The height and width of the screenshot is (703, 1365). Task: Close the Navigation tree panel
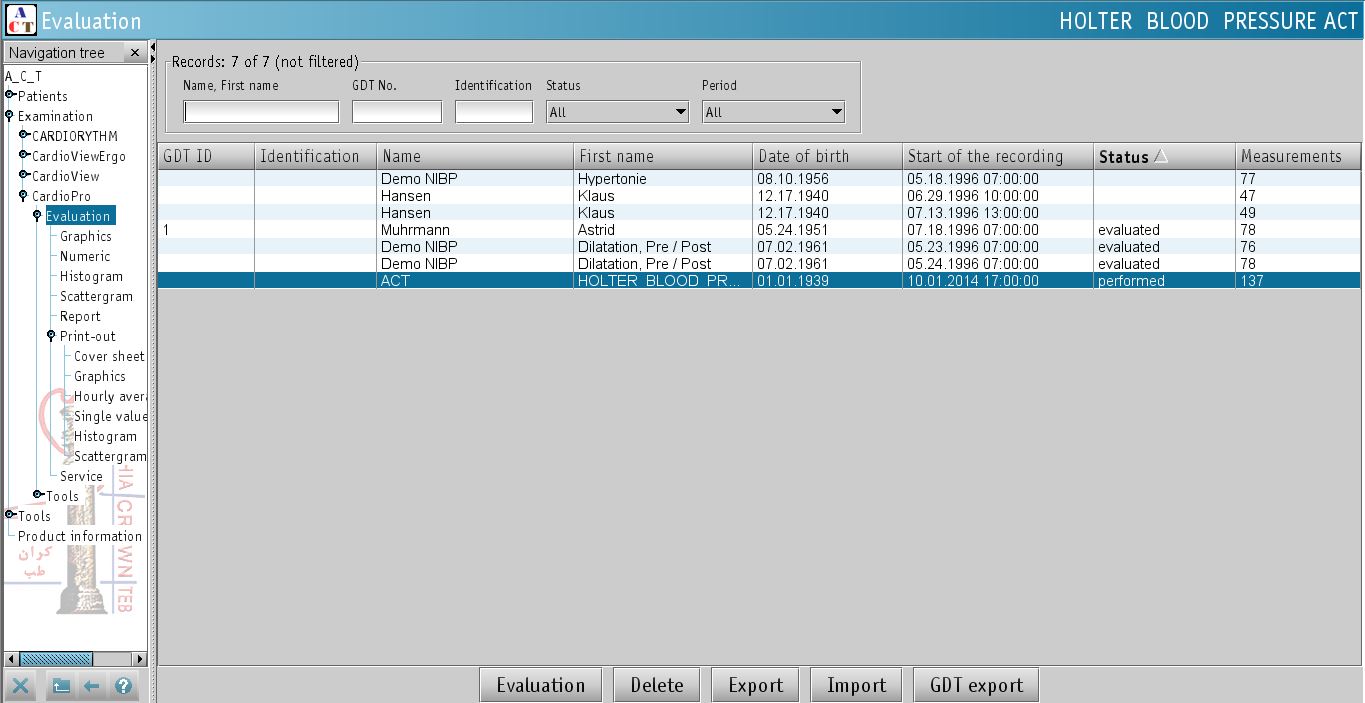[x=135, y=52]
